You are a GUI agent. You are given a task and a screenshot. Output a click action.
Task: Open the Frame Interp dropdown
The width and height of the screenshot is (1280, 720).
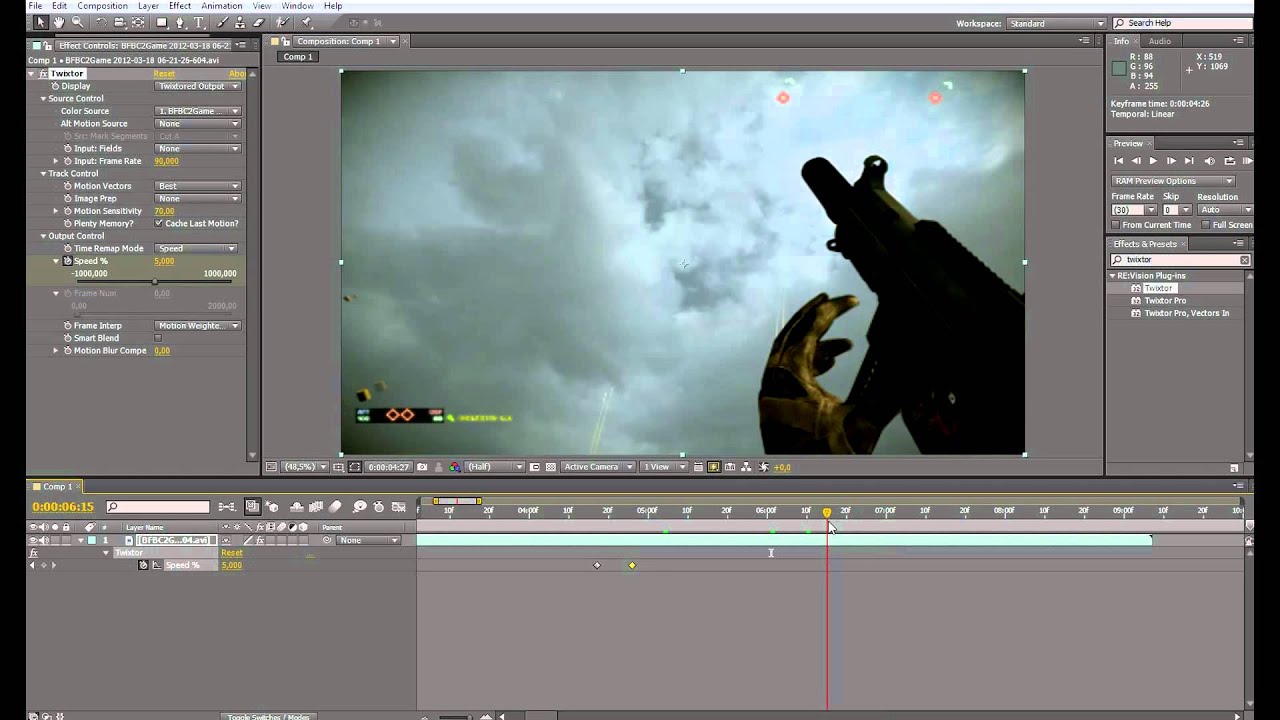(x=198, y=325)
